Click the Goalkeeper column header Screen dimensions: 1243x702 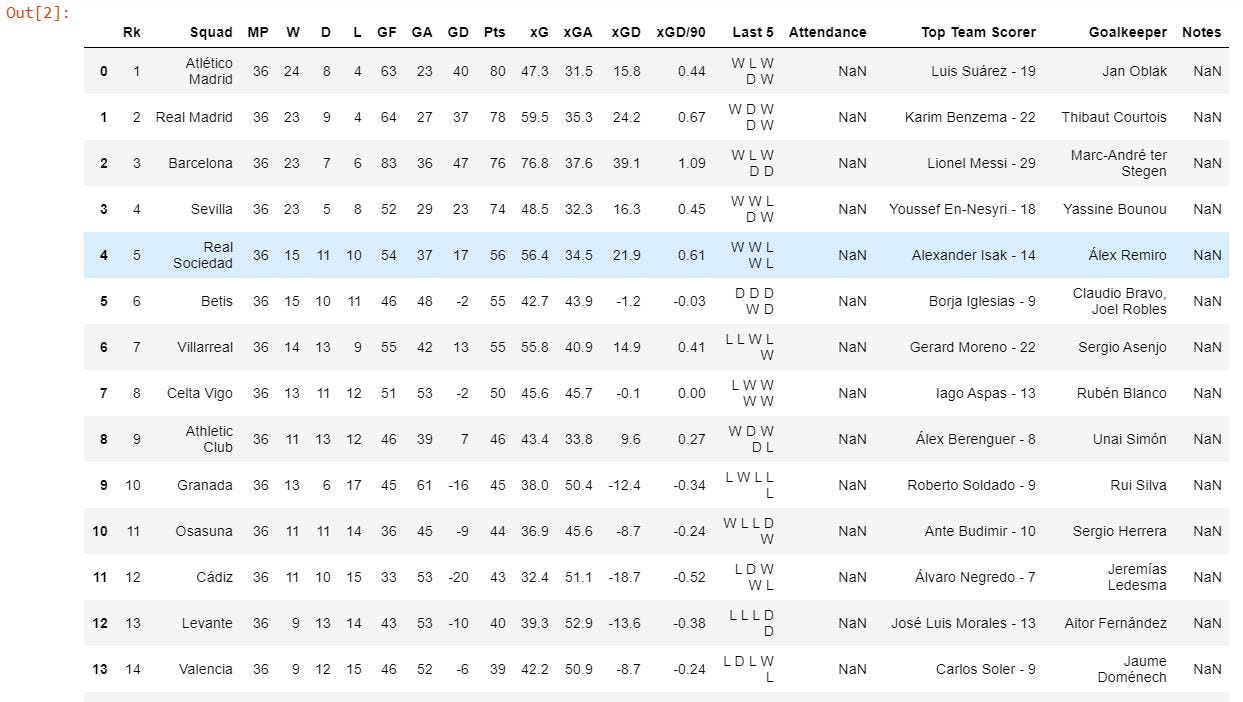coord(1127,32)
